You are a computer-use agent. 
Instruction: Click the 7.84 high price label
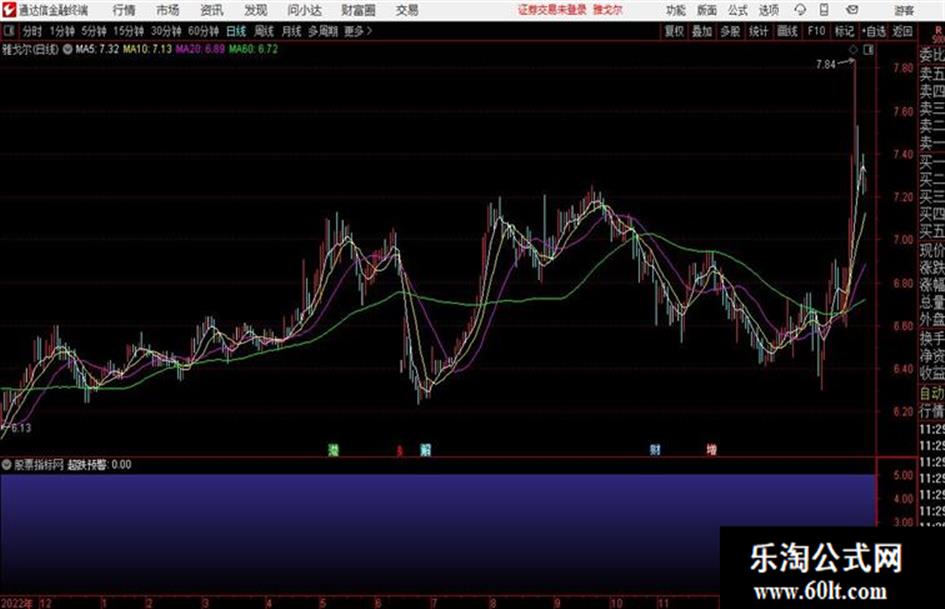tap(826, 65)
